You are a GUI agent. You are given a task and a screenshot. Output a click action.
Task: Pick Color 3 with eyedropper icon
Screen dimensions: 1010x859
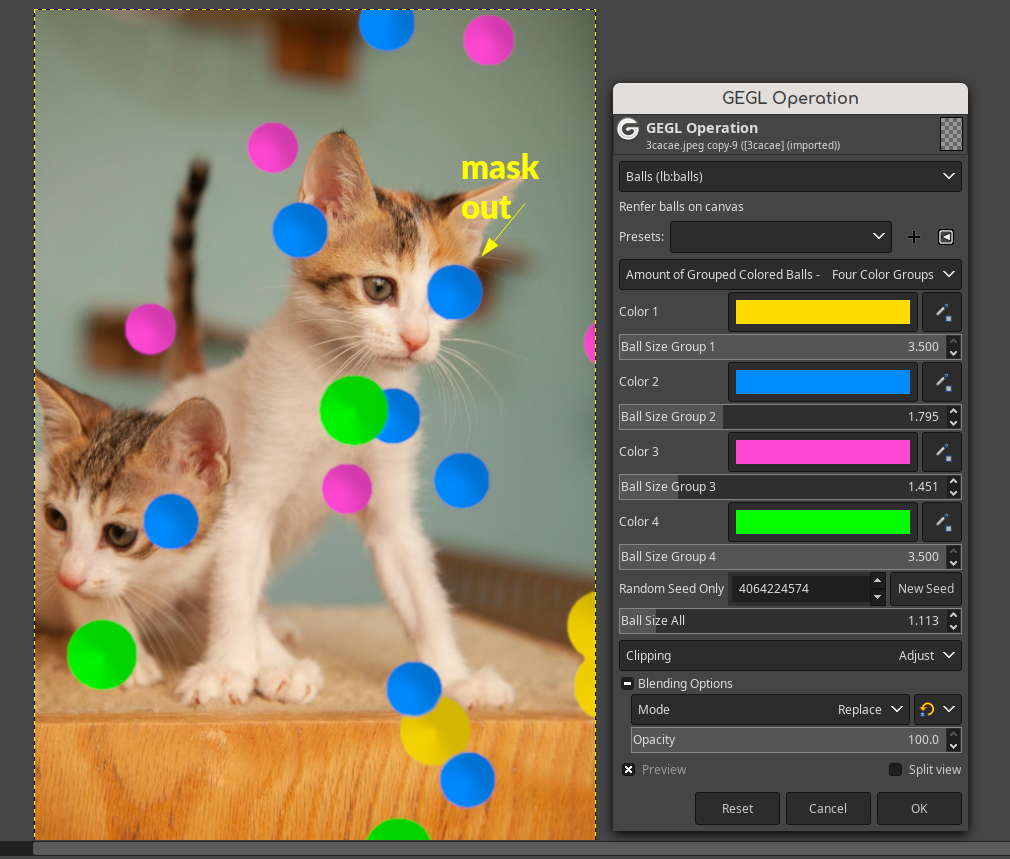point(942,452)
